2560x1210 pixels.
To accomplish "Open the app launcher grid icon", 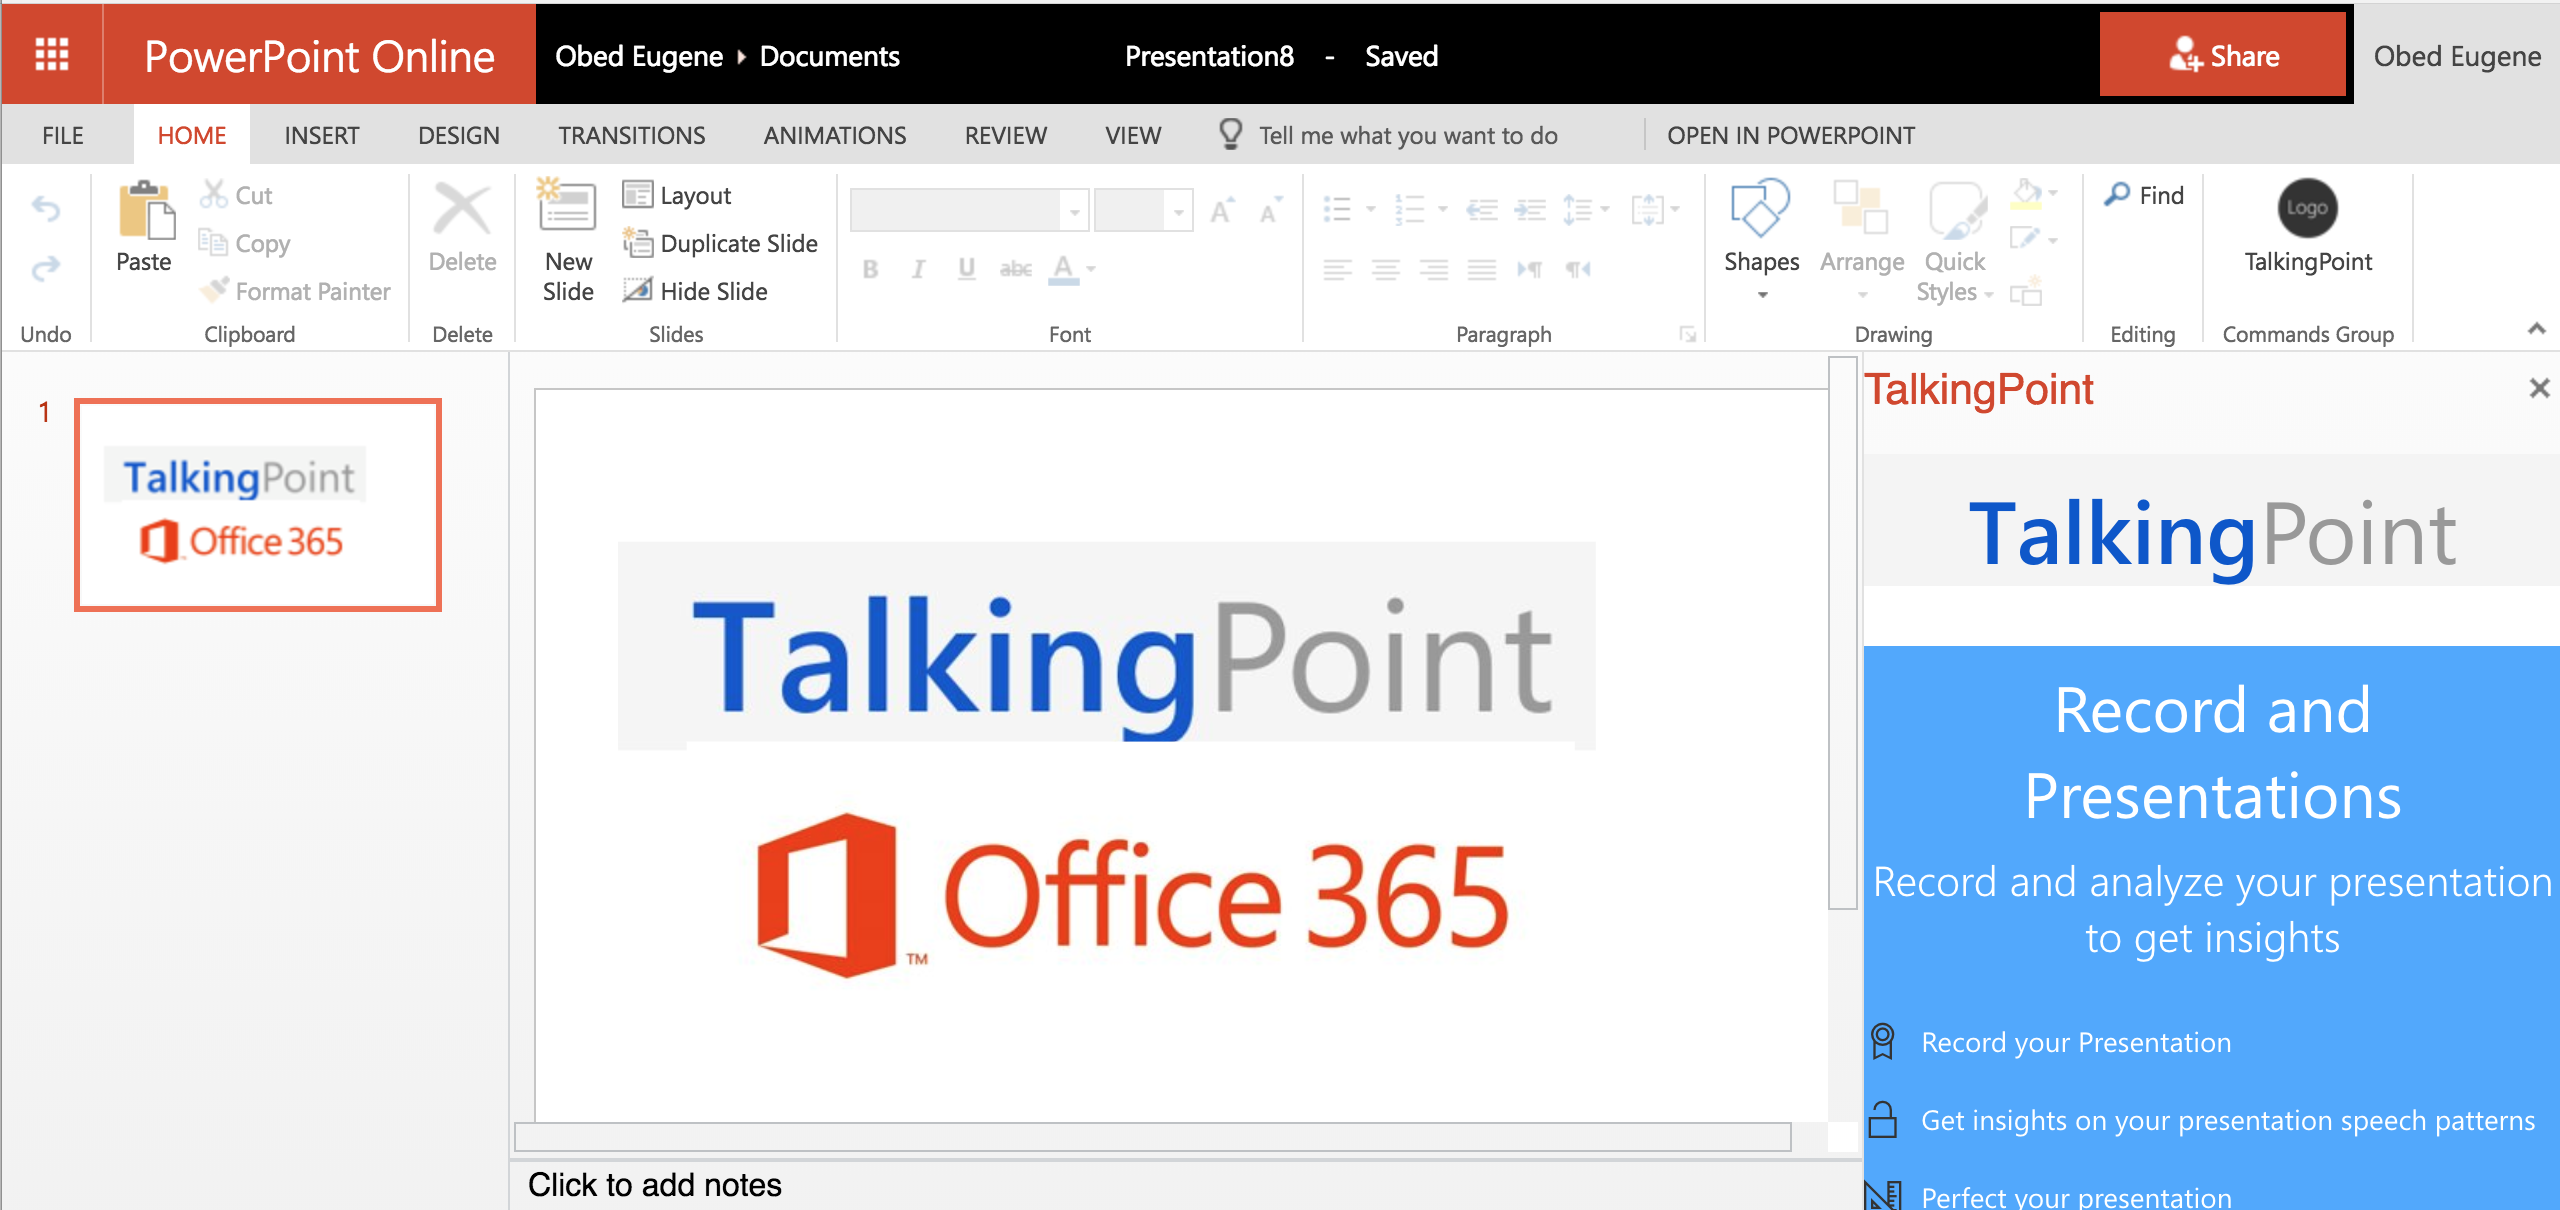I will click(x=52, y=54).
